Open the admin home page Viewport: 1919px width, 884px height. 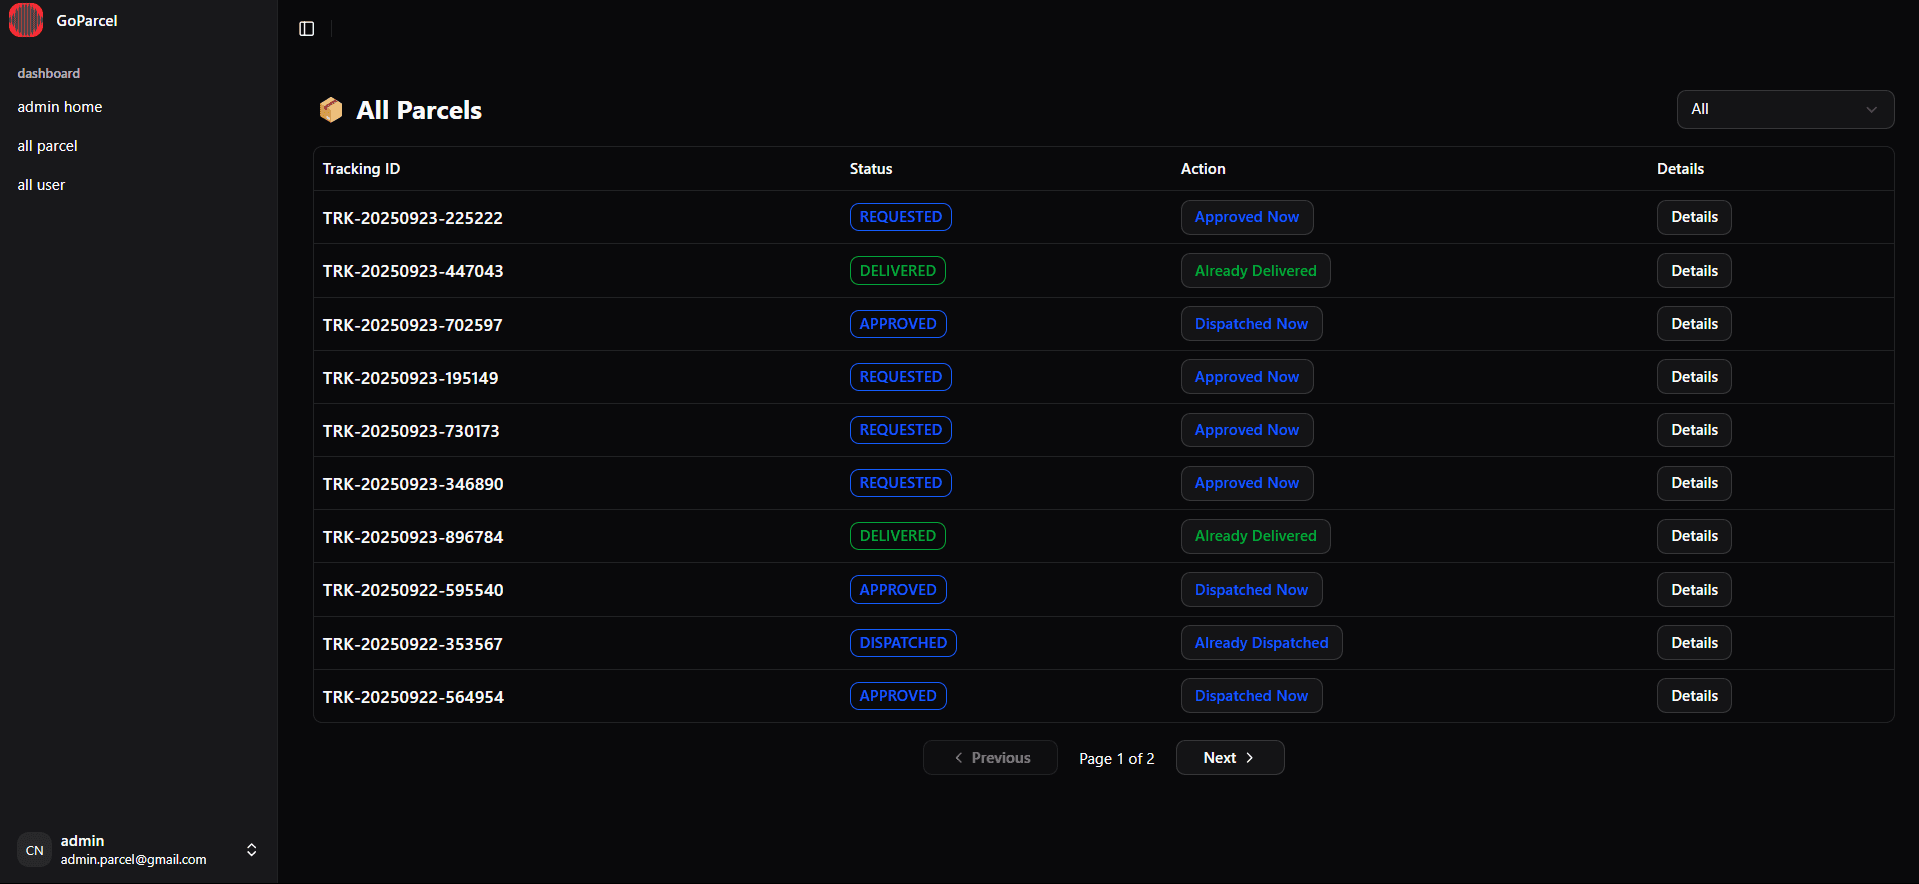click(x=60, y=107)
